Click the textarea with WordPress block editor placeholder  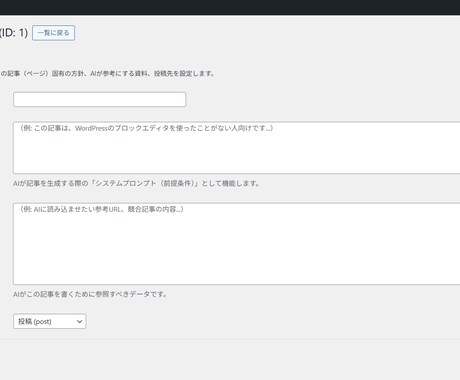pos(237,148)
